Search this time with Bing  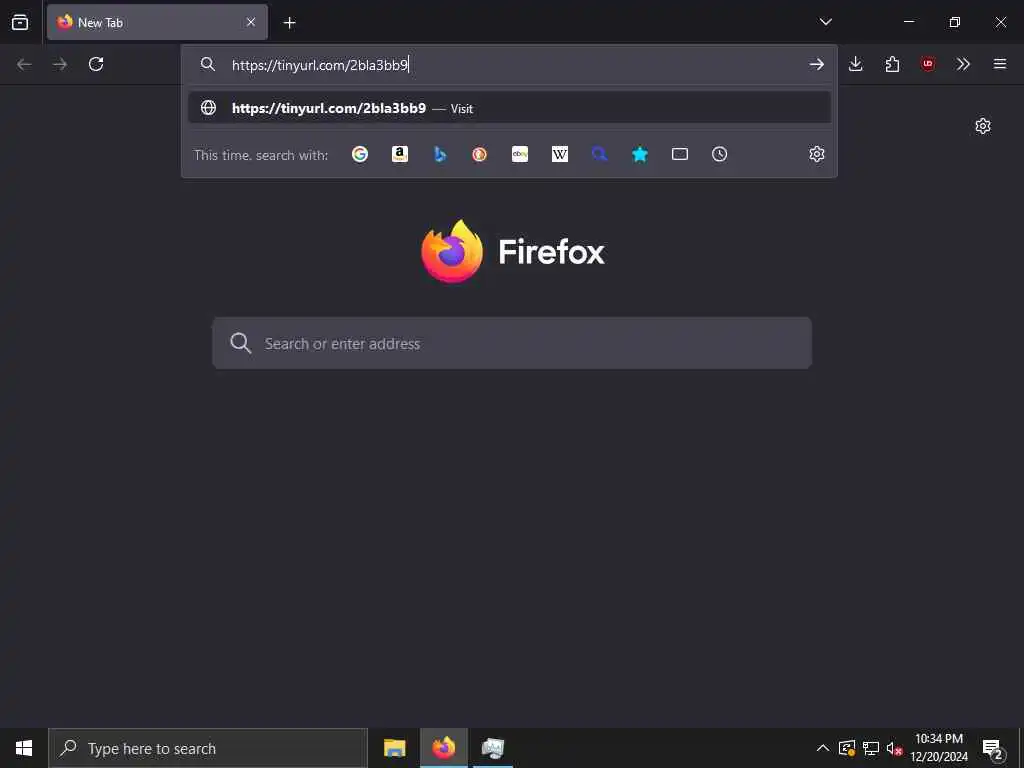[x=440, y=154]
